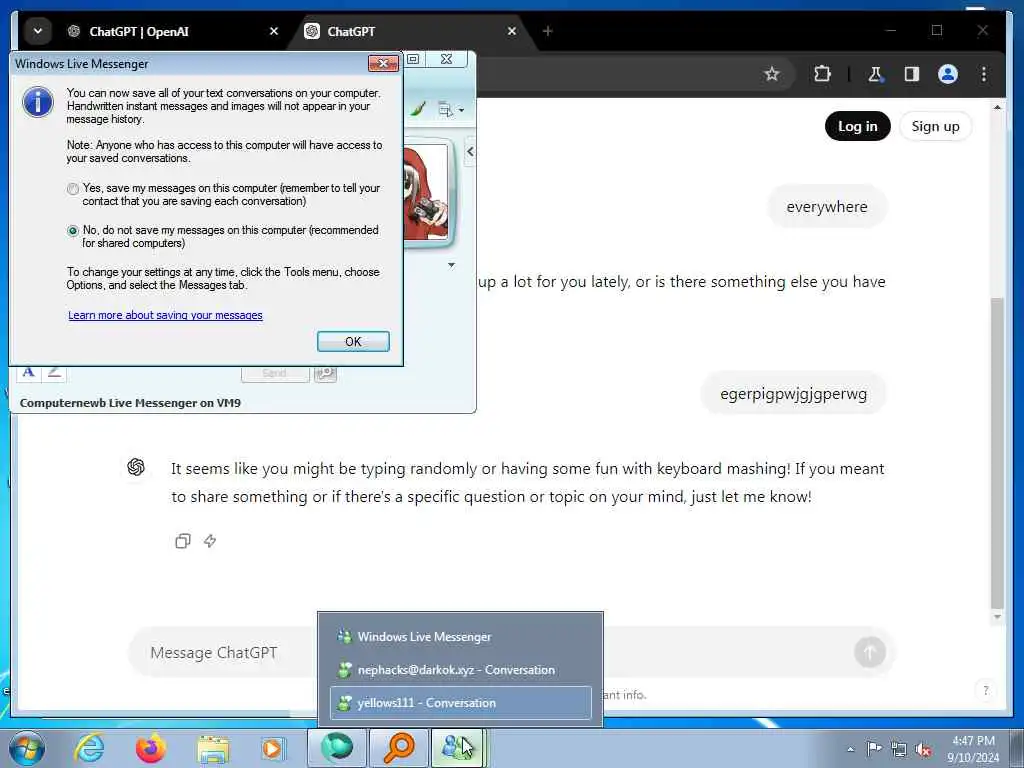
Task: Click the page vertical scrollbar thumb
Action: click(x=997, y=452)
